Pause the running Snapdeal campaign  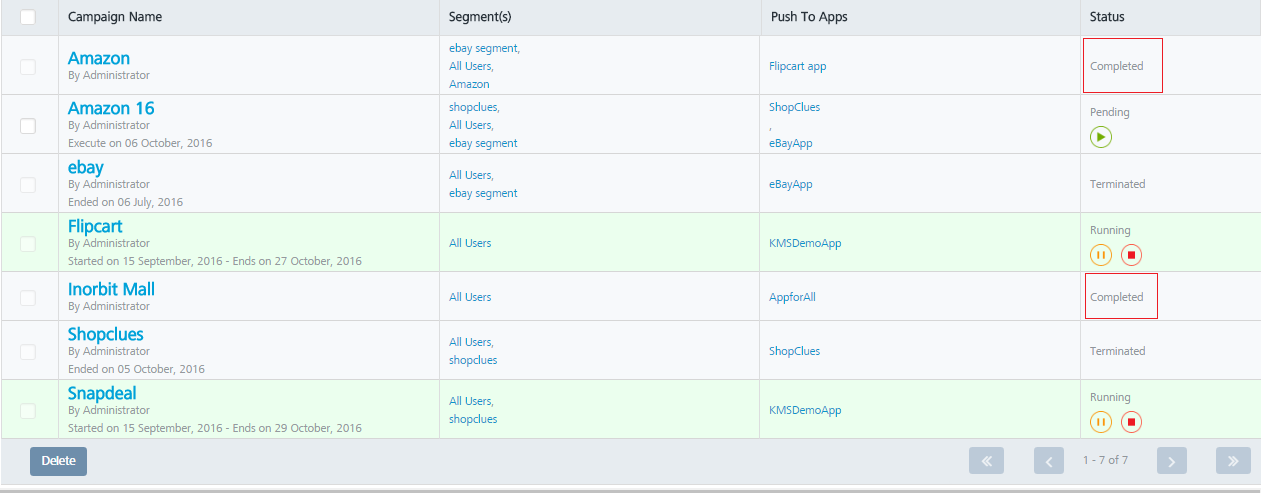tap(1101, 422)
